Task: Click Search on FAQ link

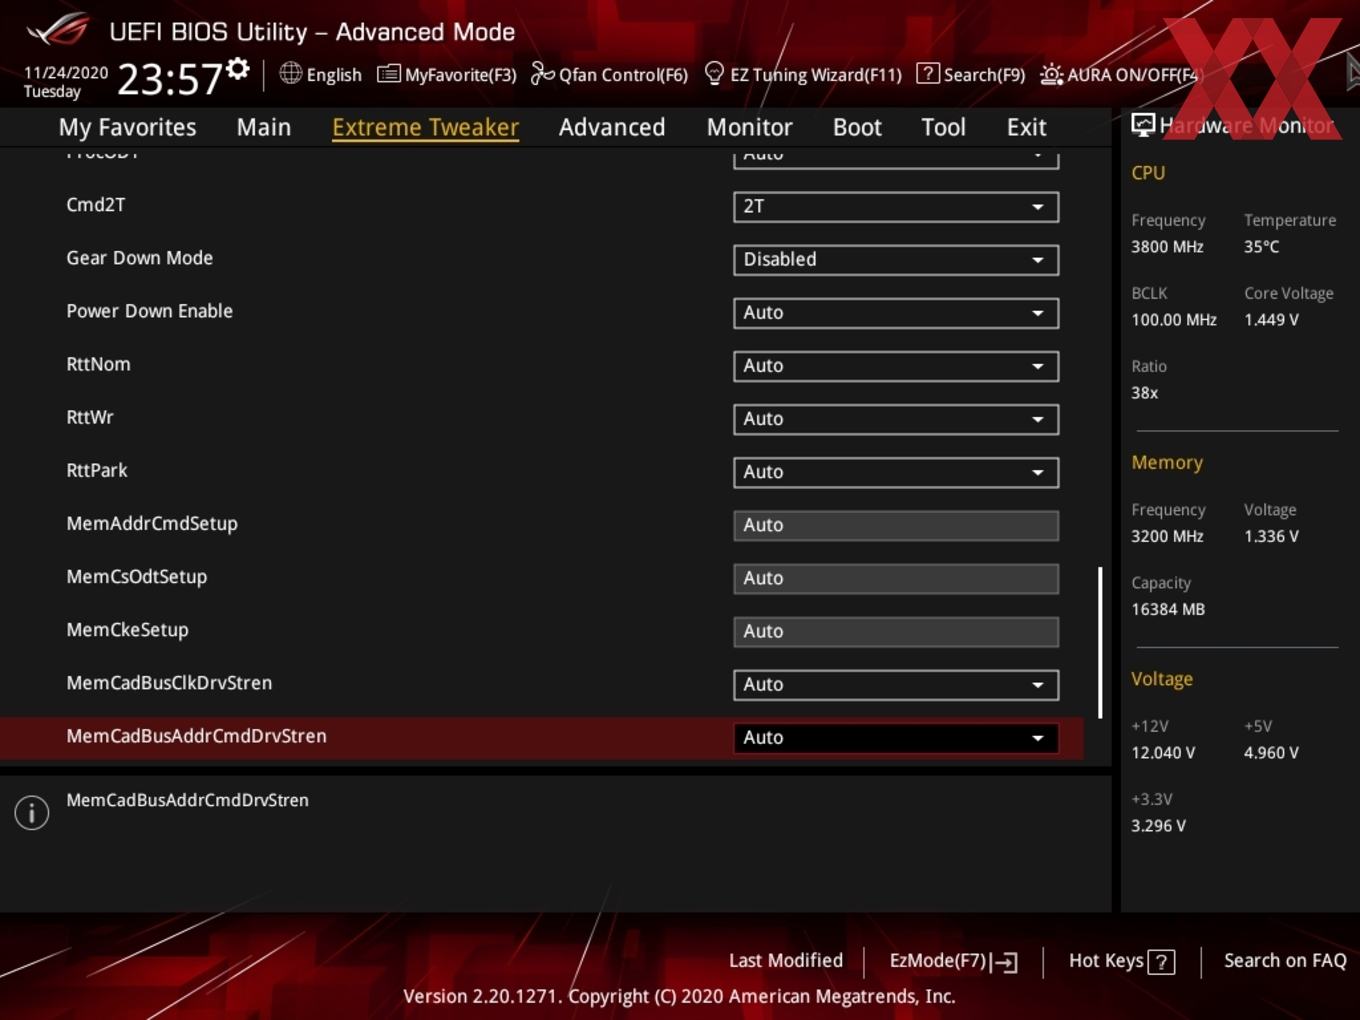Action: (x=1285, y=961)
